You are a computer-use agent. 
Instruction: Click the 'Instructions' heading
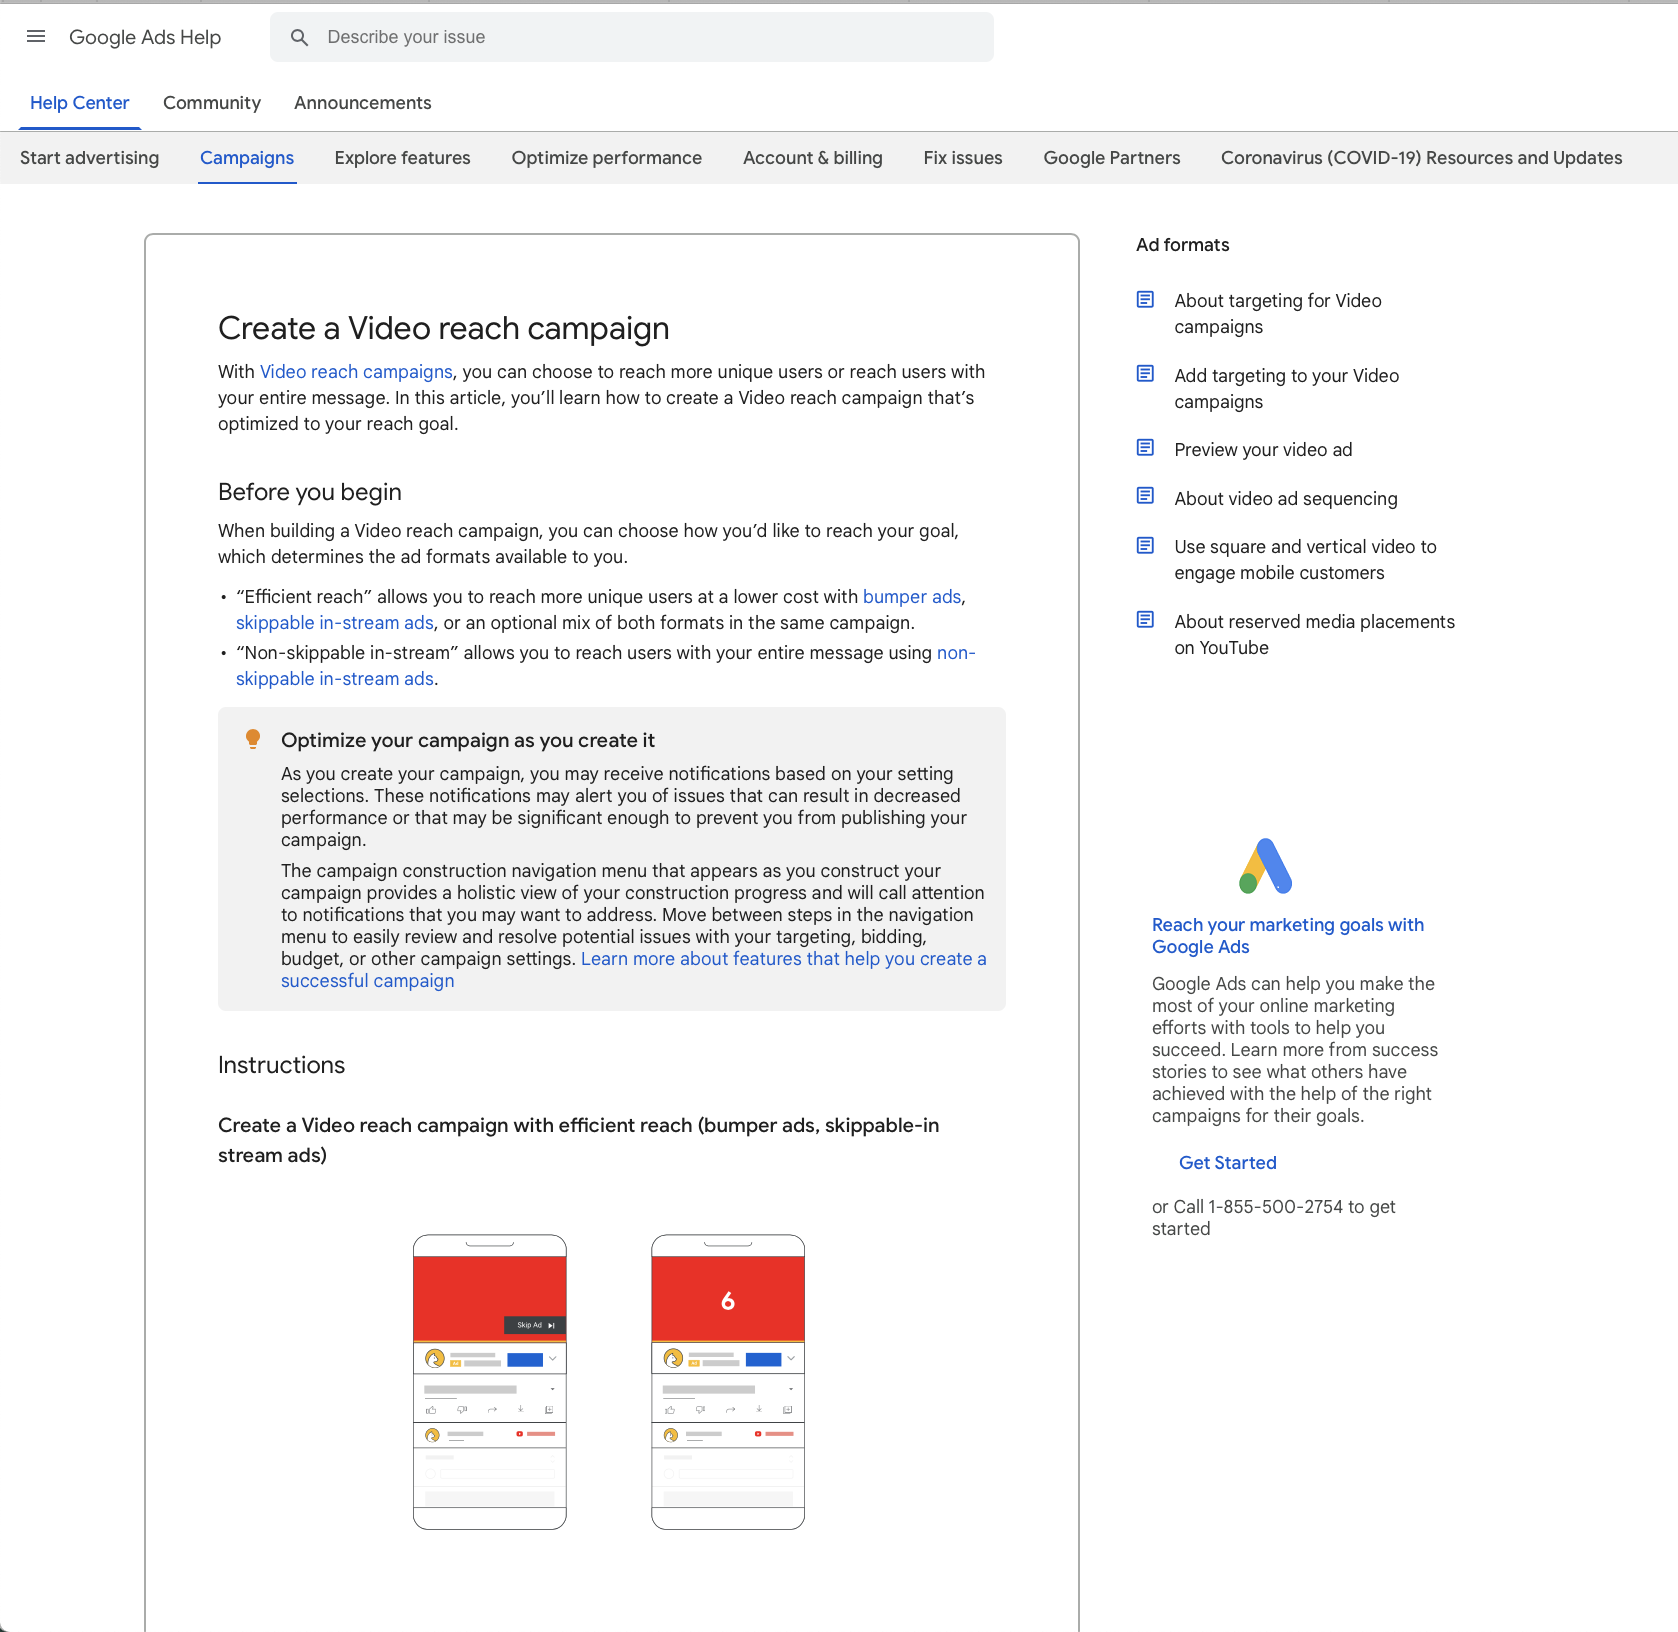coord(281,1065)
